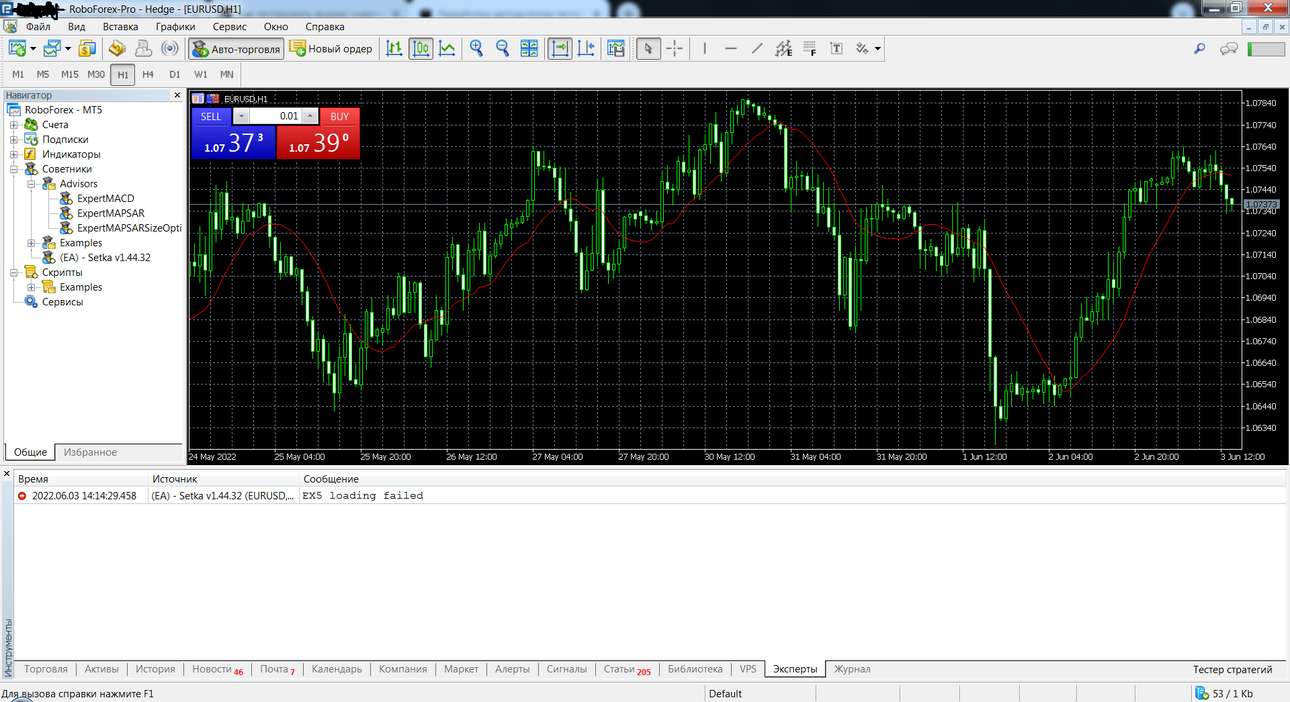Viewport: 1290px width, 702px height.
Task: Toggle chart auto-scroll to latest bar
Action: [560, 48]
